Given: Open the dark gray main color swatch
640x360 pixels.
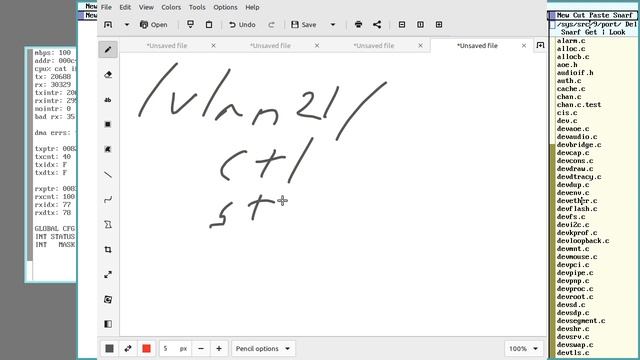Looking at the screenshot, I should click(x=109, y=349).
